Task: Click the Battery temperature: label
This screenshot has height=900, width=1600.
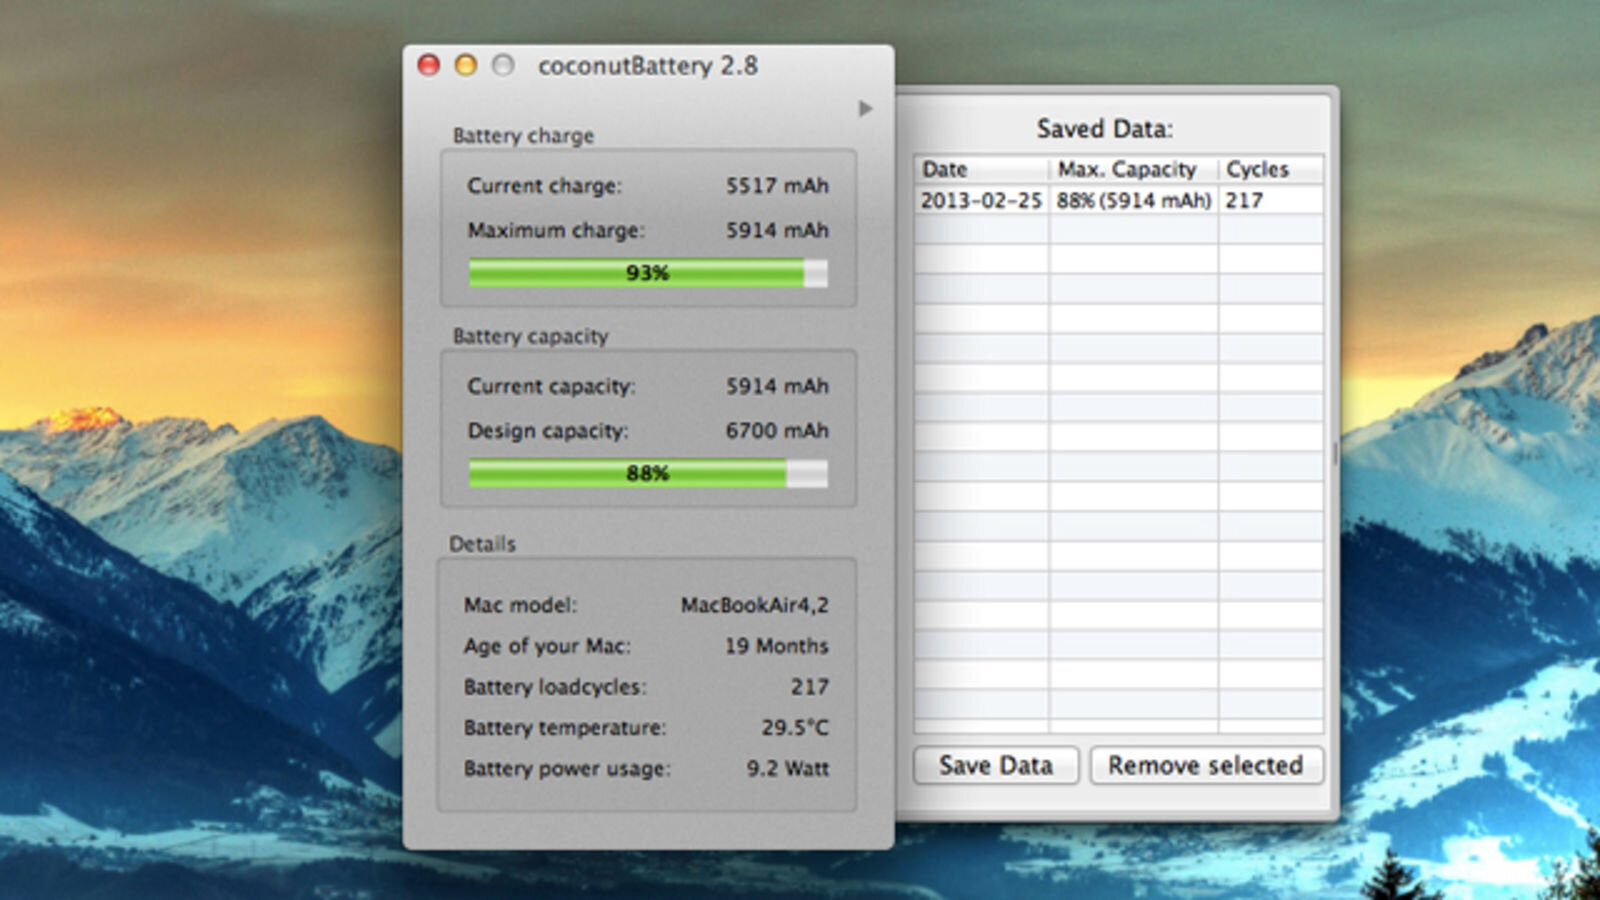Action: tap(564, 729)
